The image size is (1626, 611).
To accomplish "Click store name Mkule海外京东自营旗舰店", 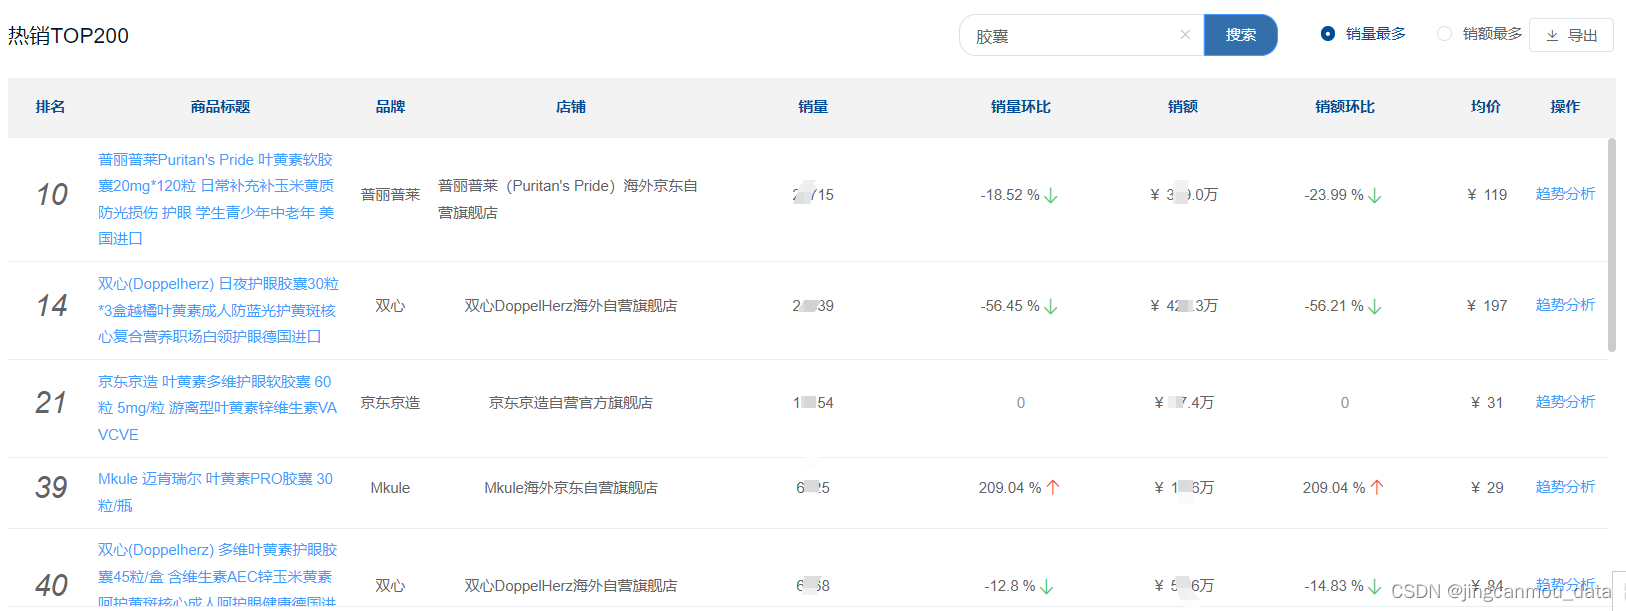I will [571, 488].
